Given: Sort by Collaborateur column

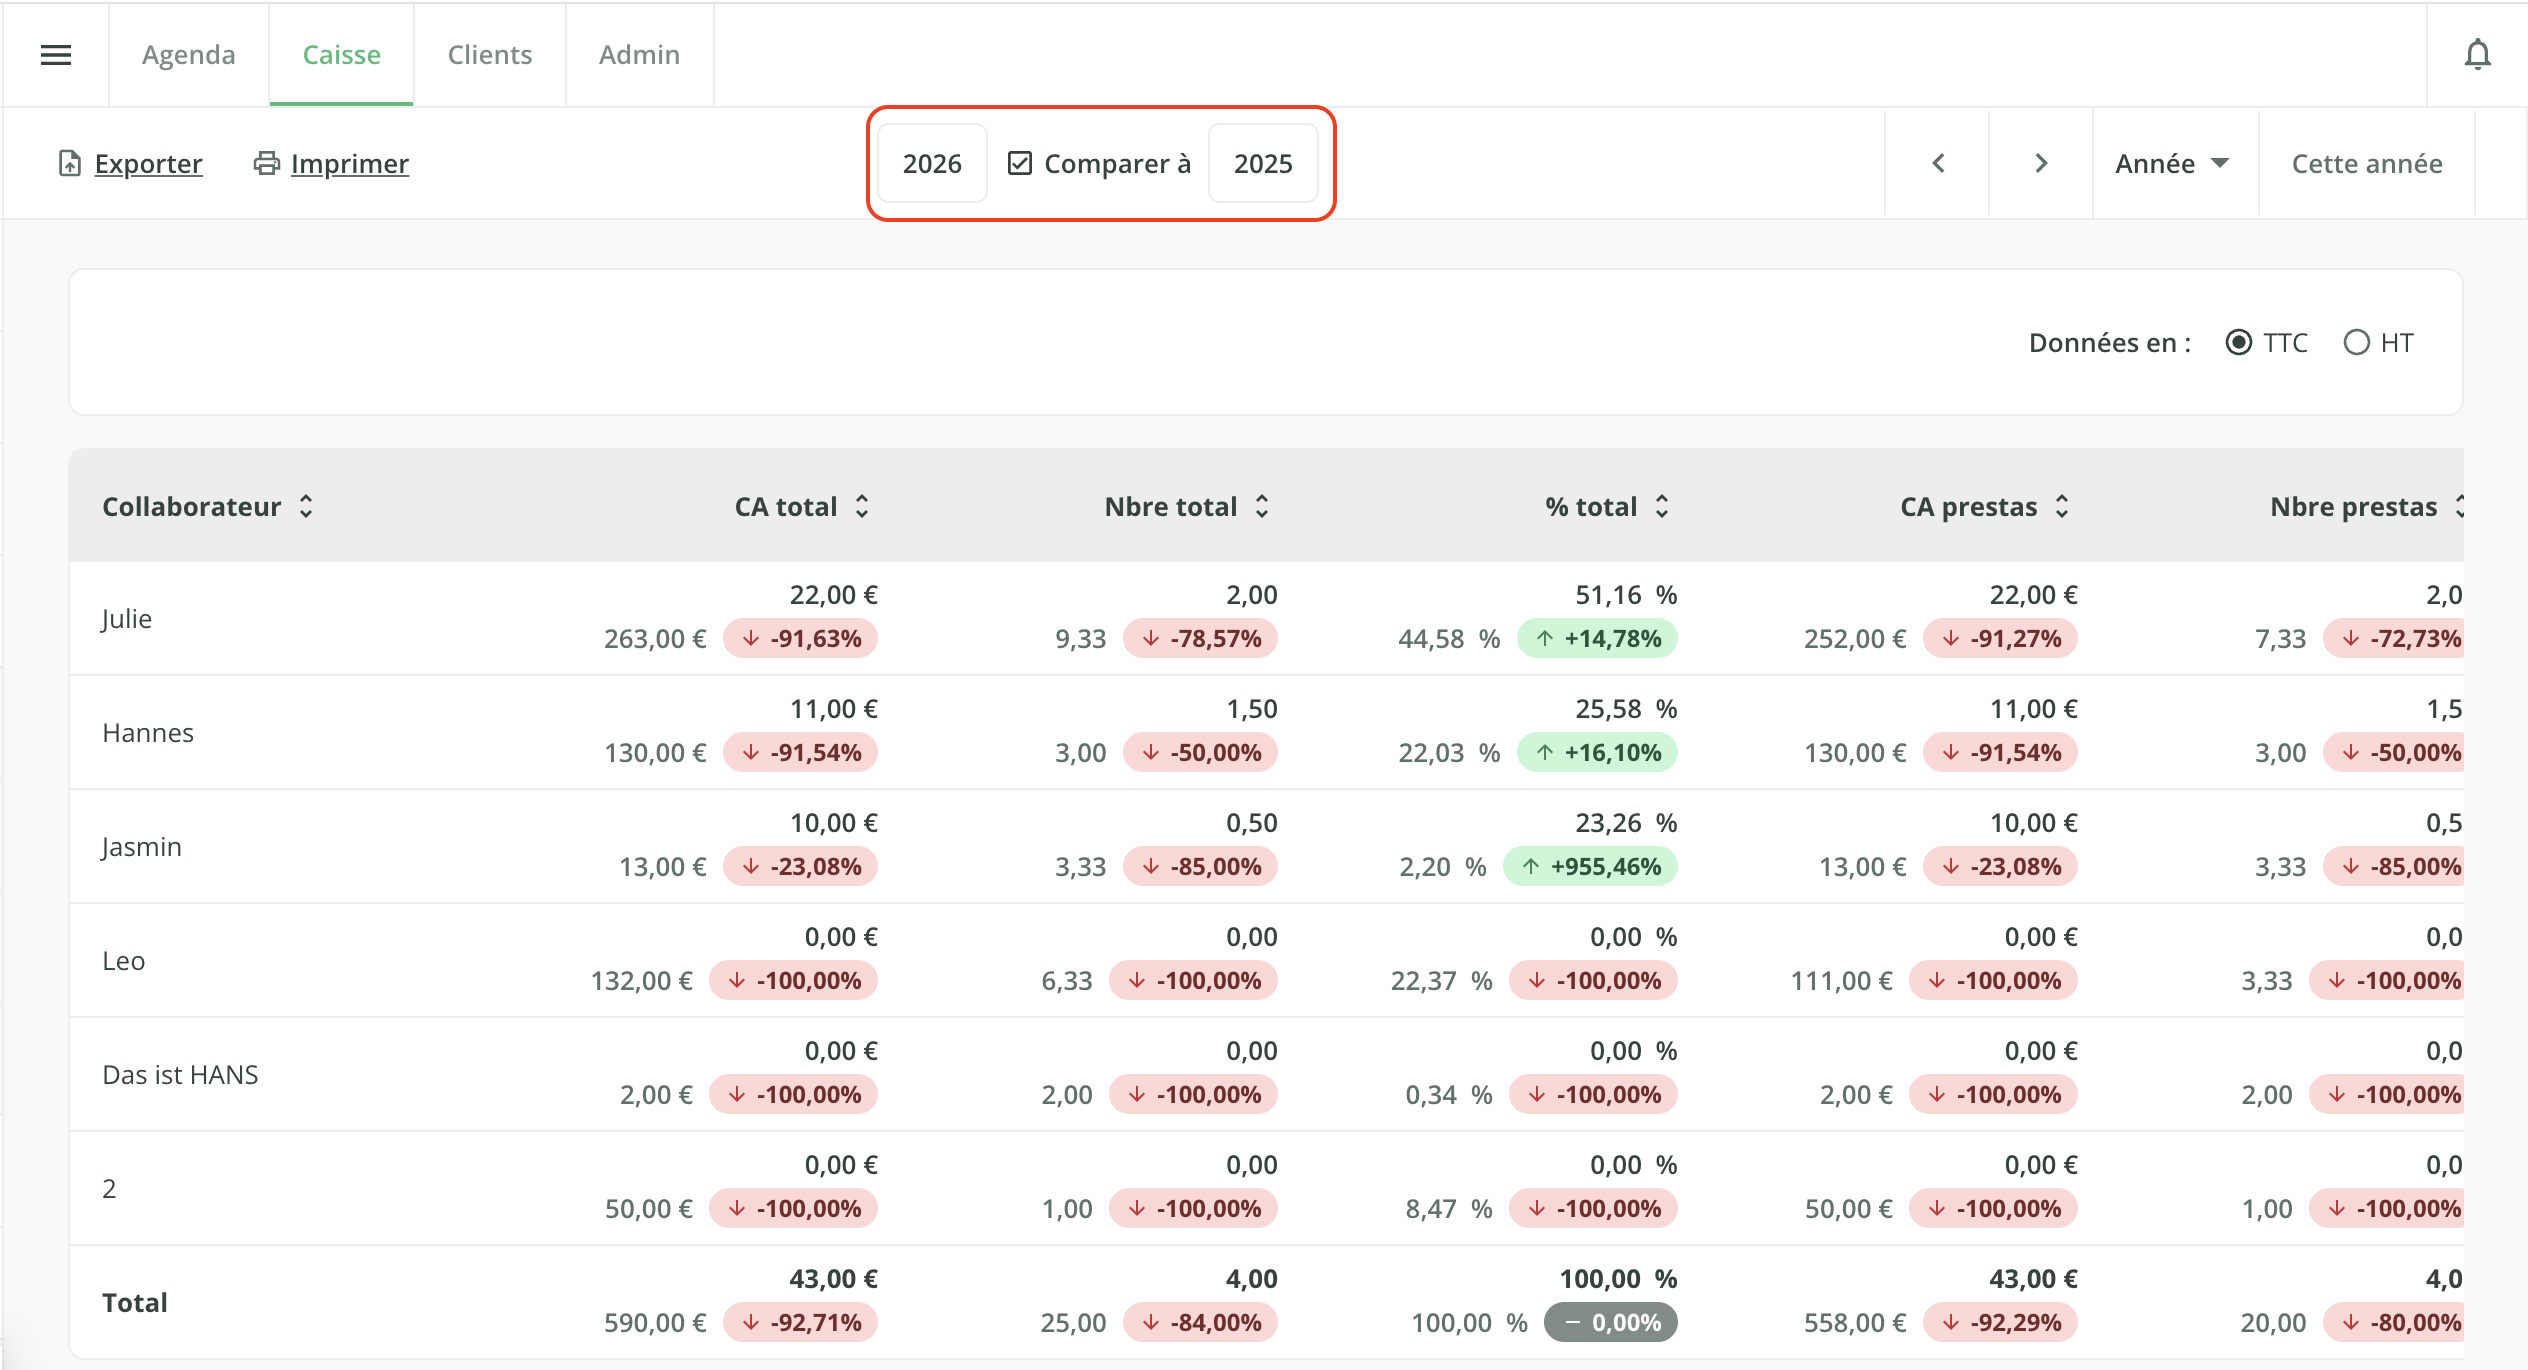Looking at the screenshot, I should [x=208, y=506].
